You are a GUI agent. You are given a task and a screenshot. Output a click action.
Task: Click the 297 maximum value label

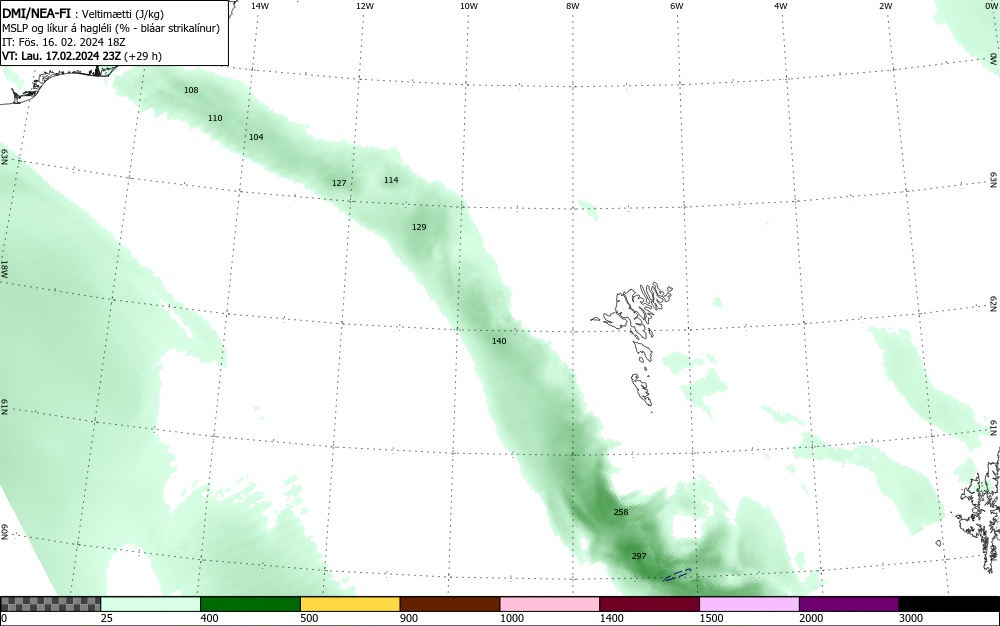639,556
